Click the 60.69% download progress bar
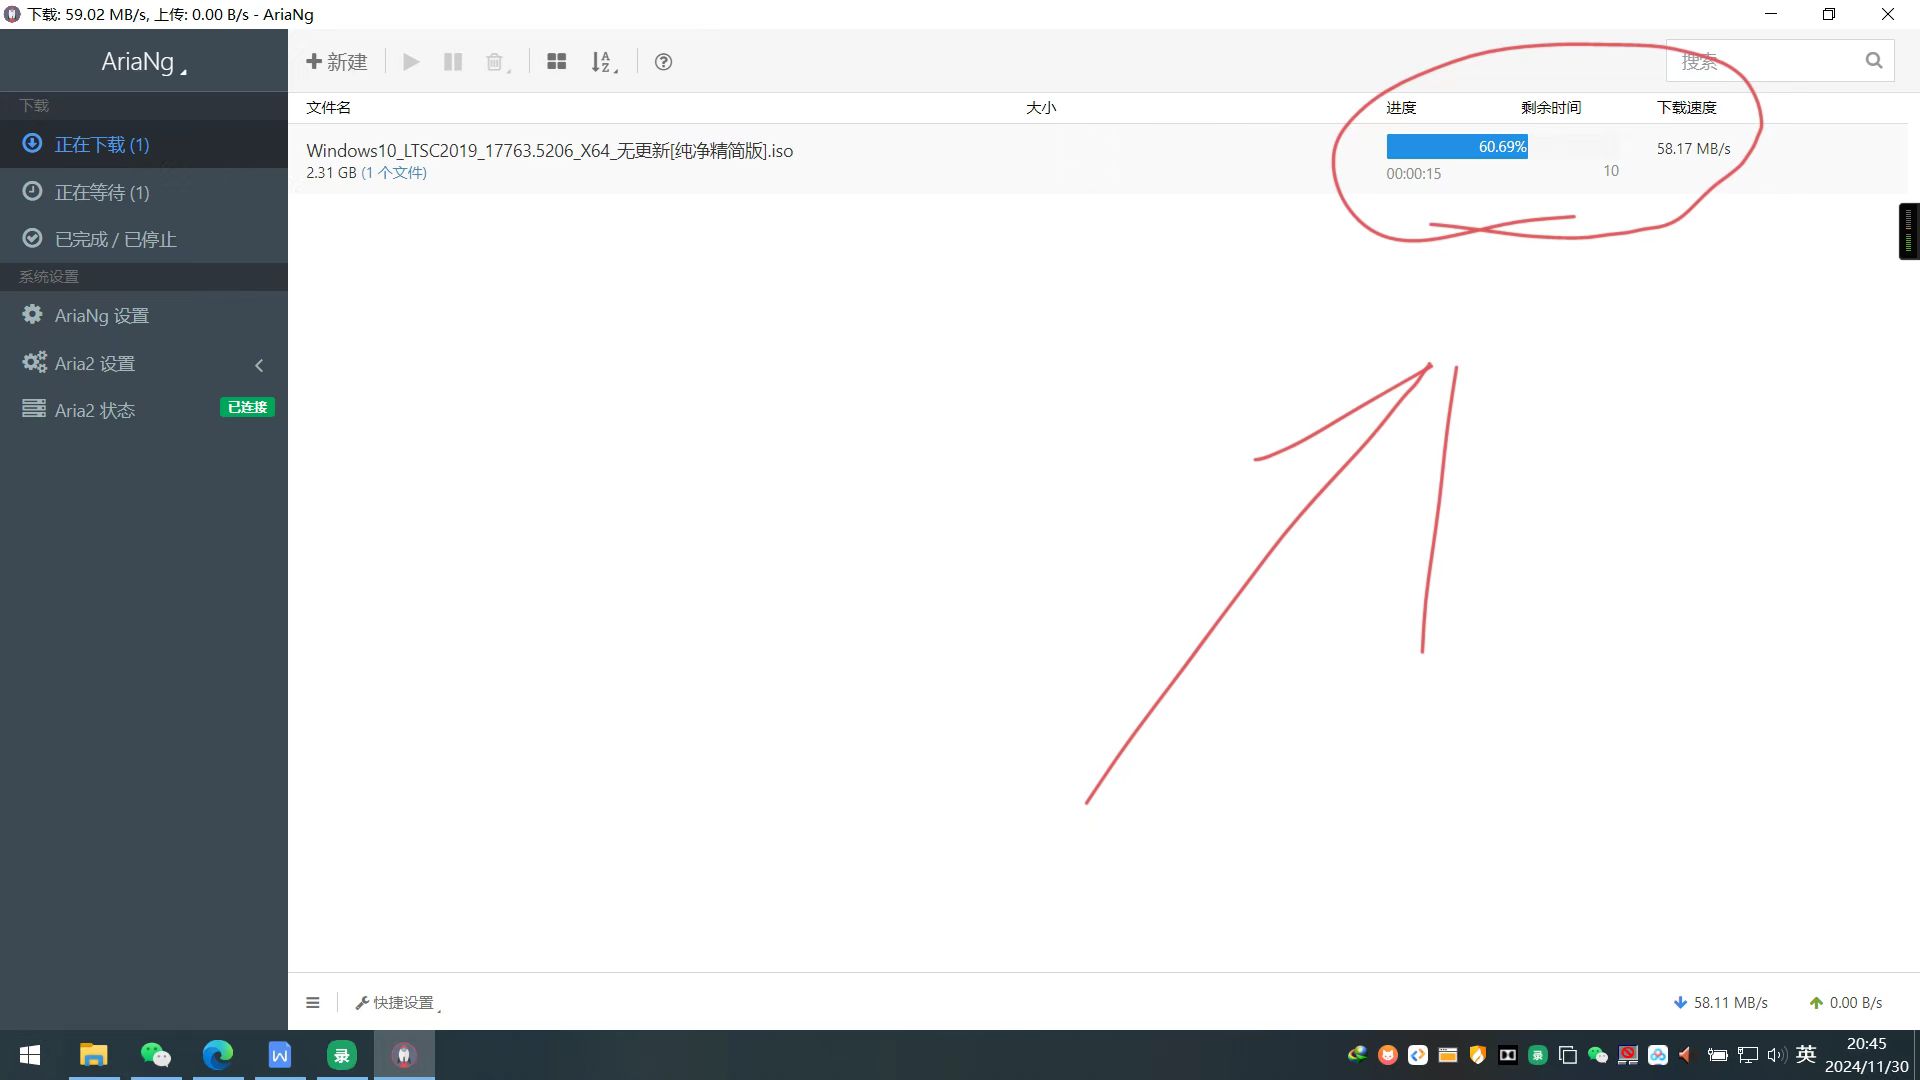The image size is (1920, 1080). click(1456, 147)
